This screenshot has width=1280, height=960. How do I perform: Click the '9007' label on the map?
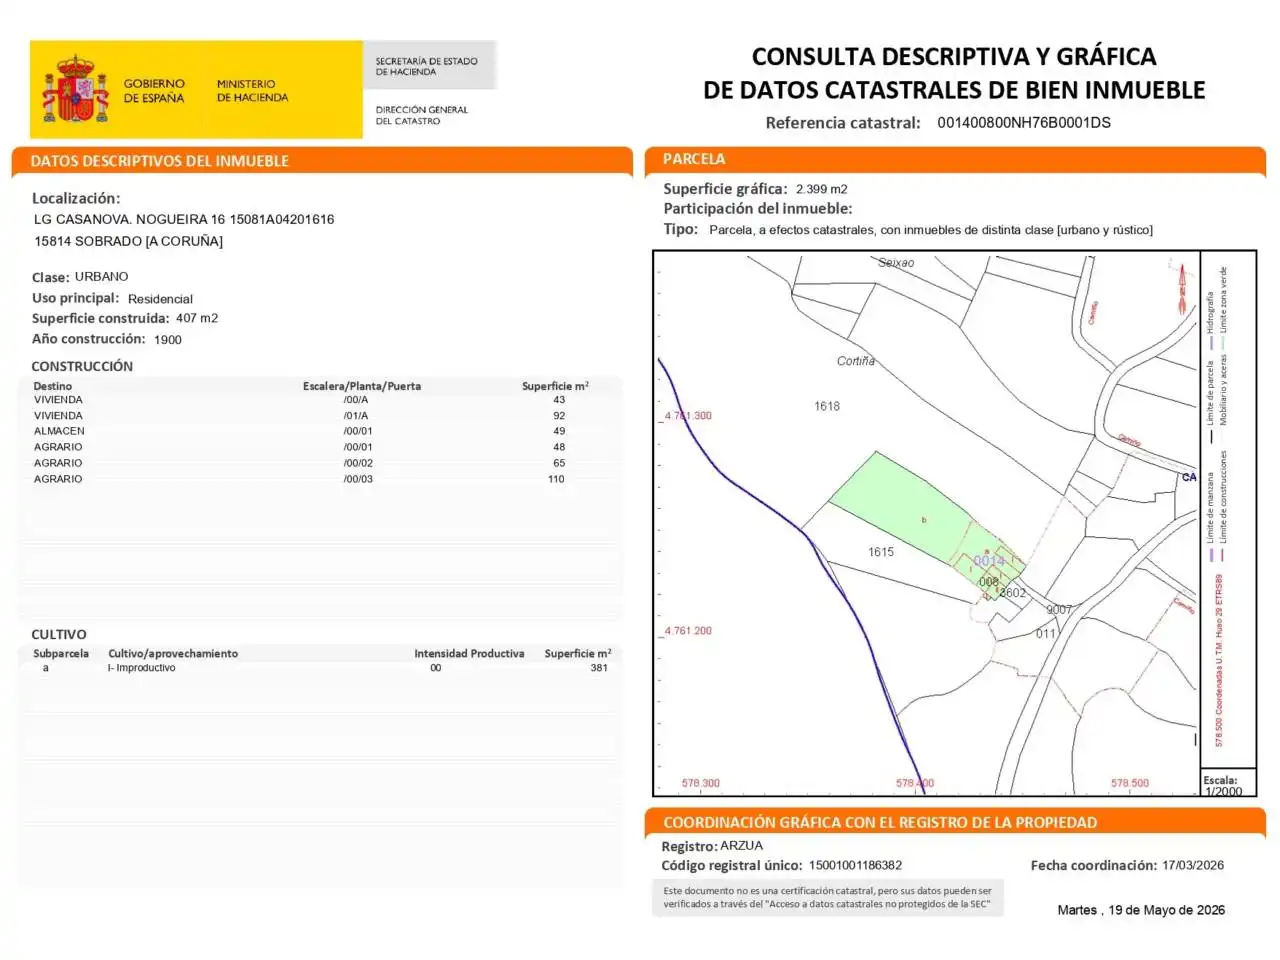(x=1059, y=609)
